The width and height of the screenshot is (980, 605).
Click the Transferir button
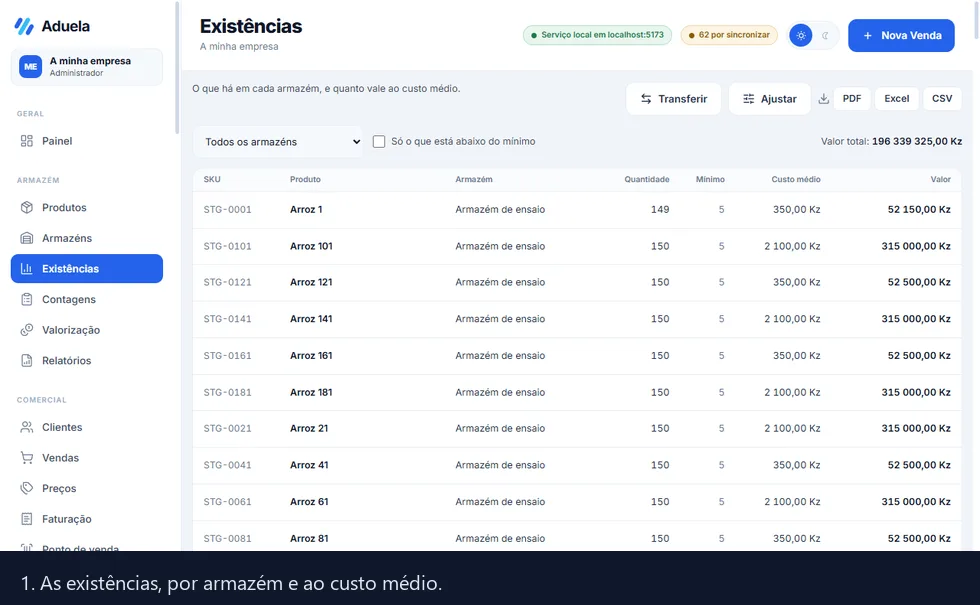point(673,99)
